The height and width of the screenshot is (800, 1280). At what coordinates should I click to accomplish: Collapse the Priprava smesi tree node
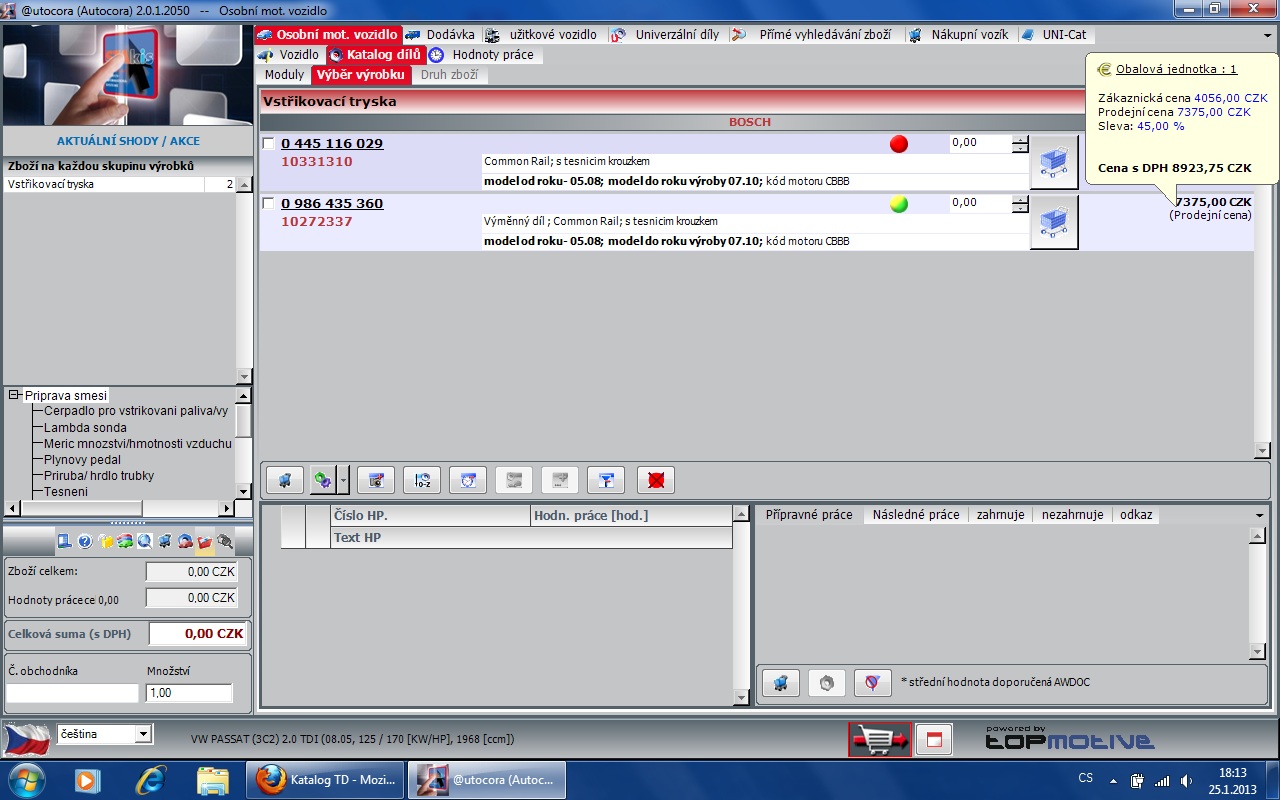click(14, 396)
